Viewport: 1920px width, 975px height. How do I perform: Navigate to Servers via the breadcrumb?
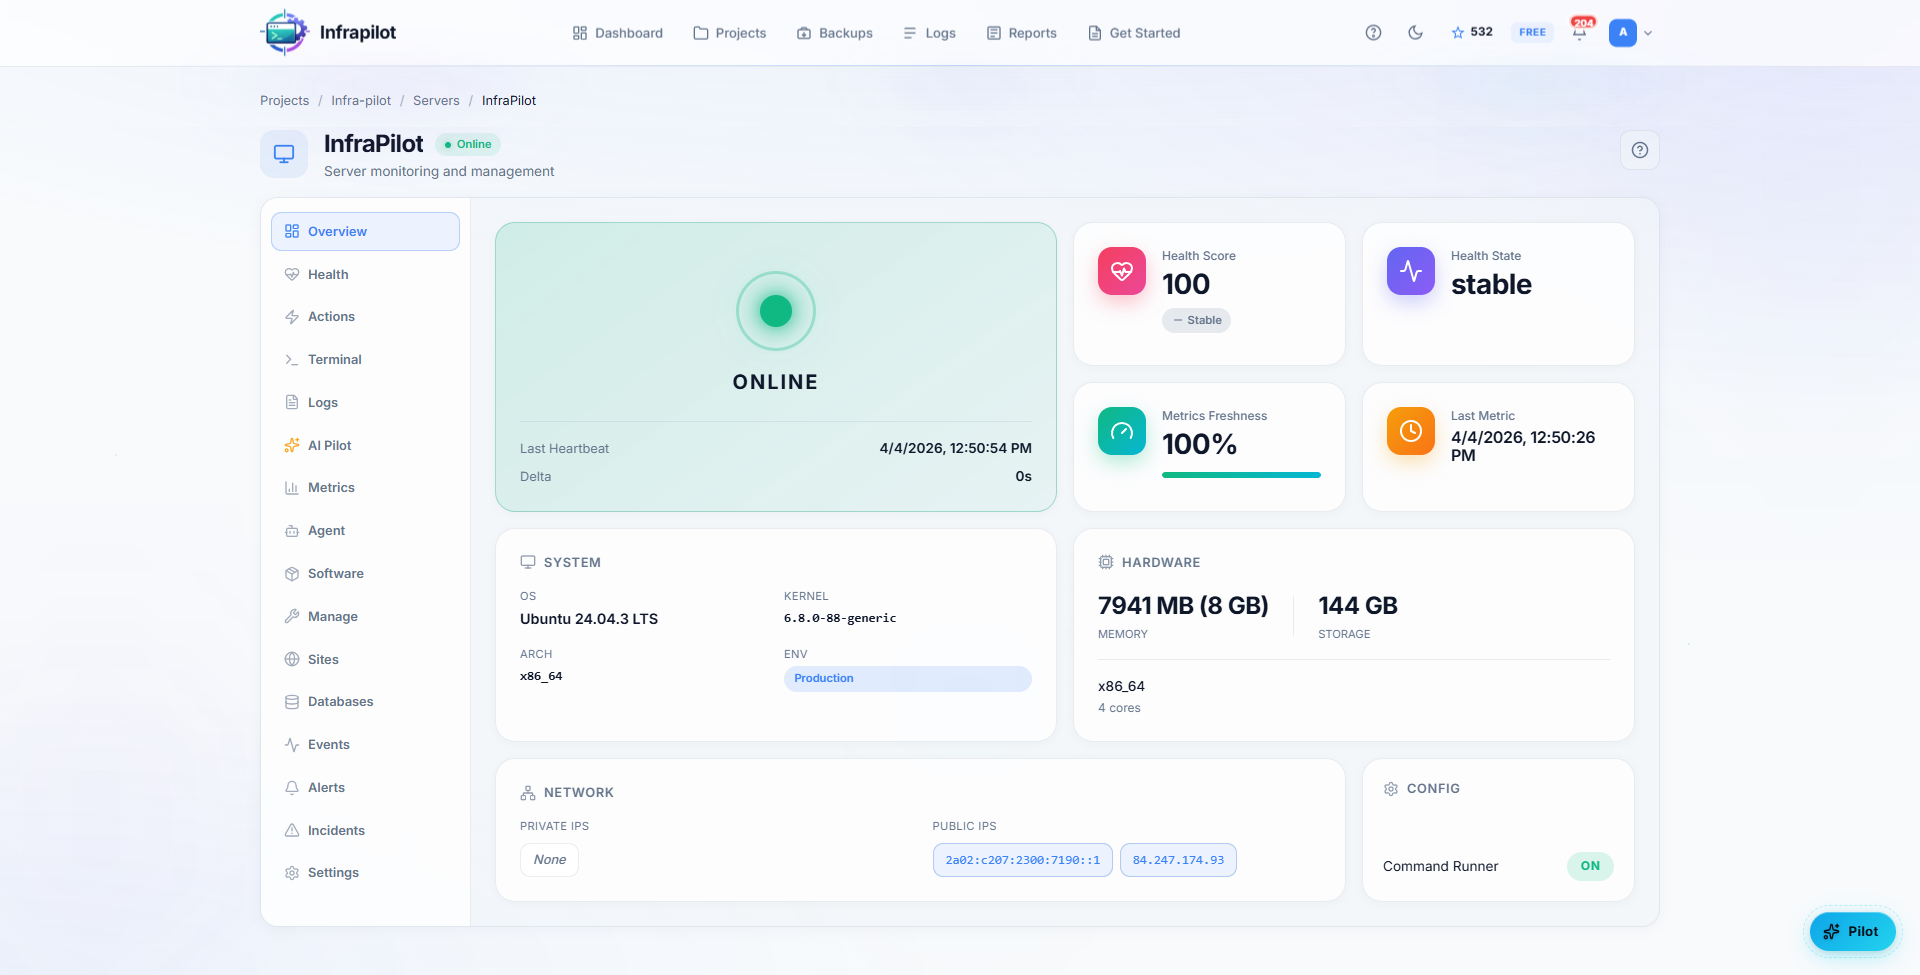pyautogui.click(x=436, y=100)
